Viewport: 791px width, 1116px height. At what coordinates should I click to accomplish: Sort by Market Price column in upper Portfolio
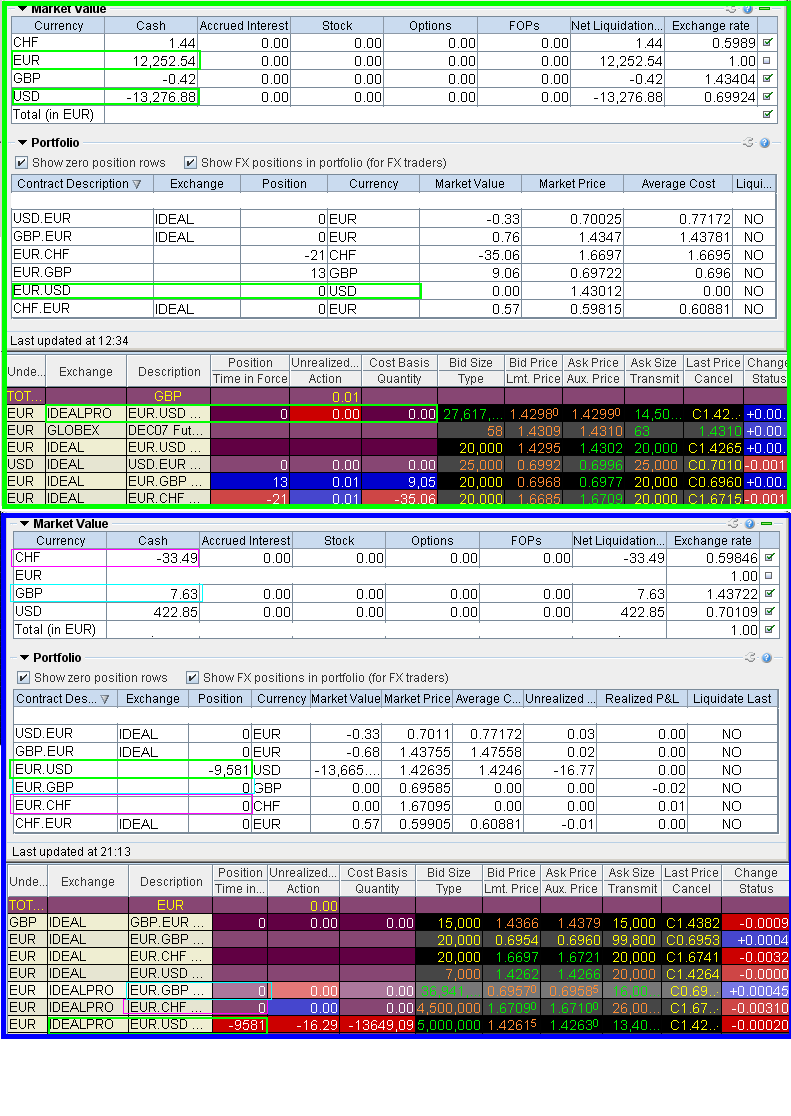[572, 184]
